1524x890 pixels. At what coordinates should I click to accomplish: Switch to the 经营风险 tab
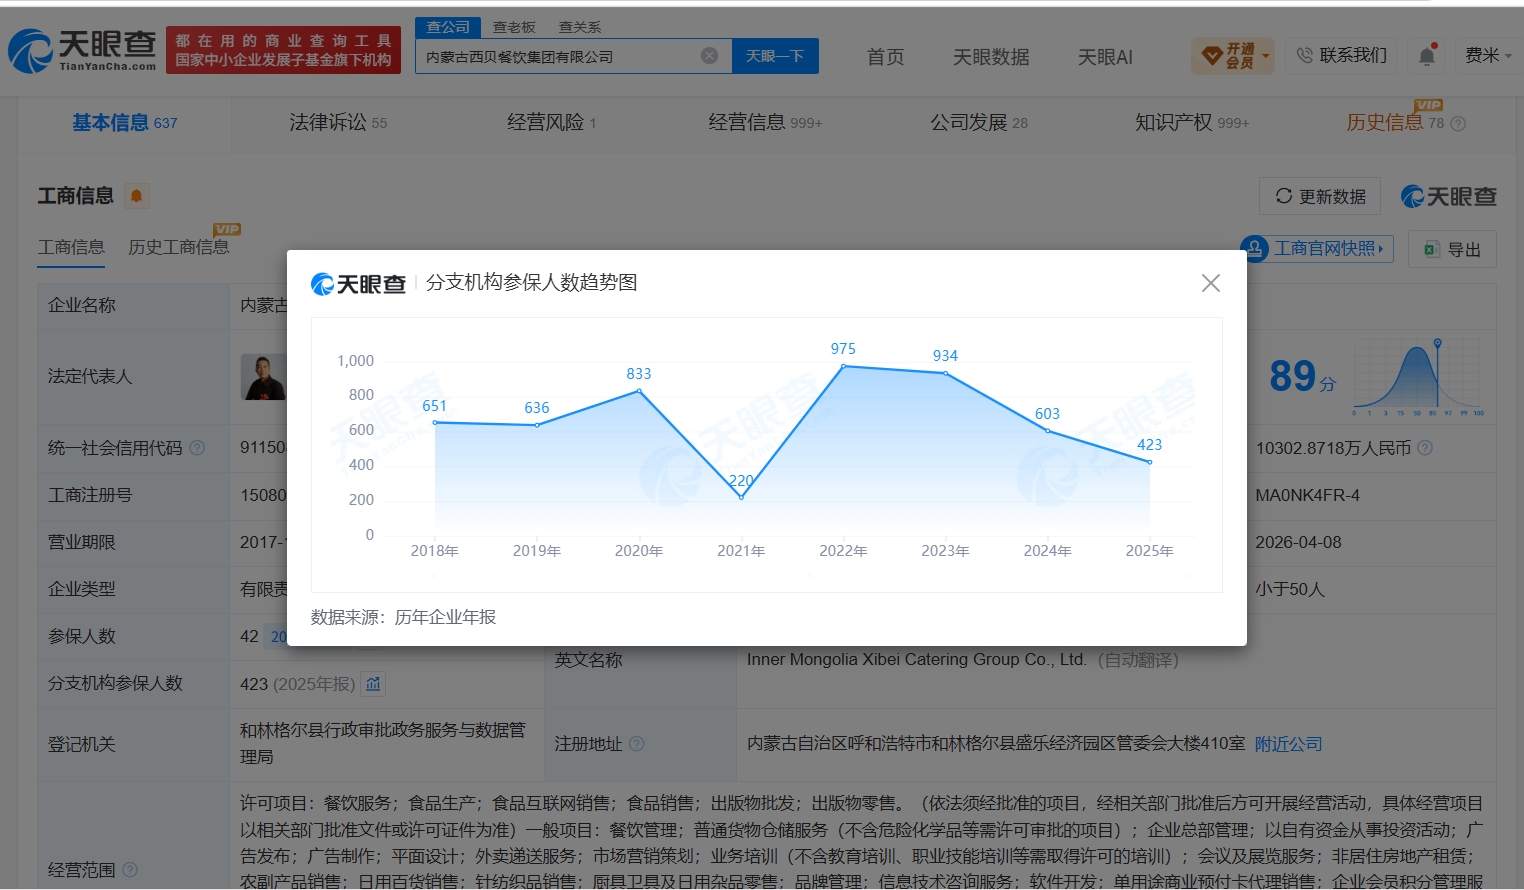(552, 123)
